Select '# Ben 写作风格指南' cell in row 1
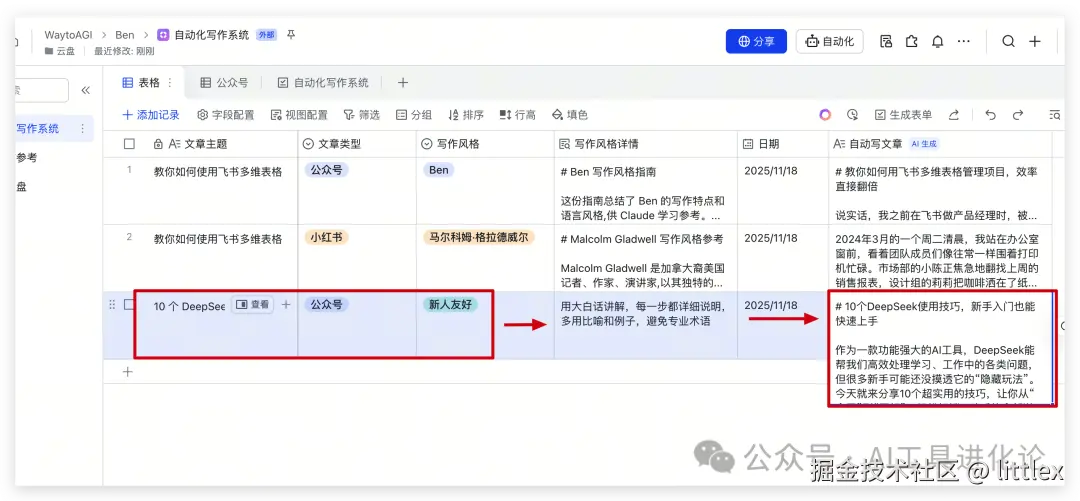1080x501 pixels. click(x=646, y=191)
